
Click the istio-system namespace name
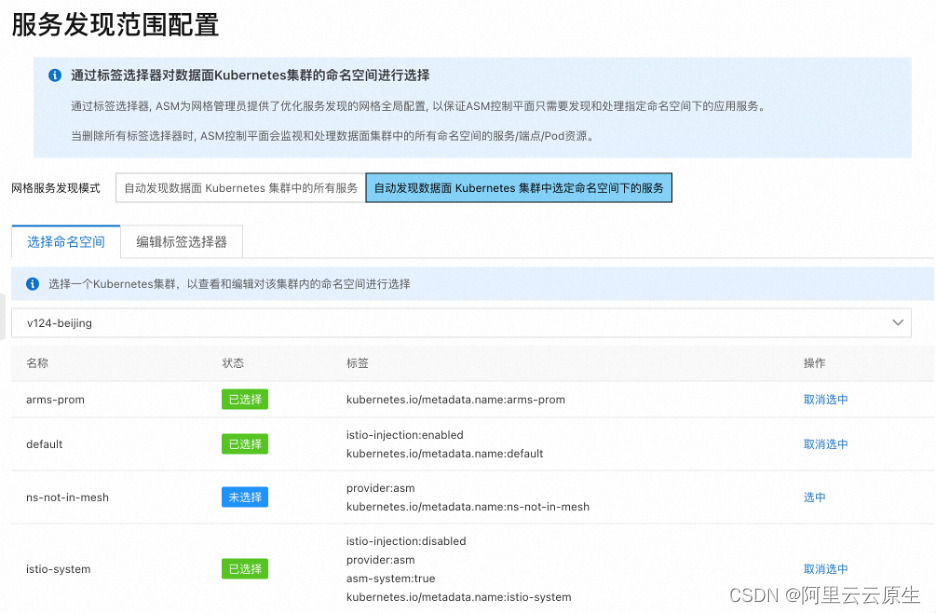click(x=58, y=569)
